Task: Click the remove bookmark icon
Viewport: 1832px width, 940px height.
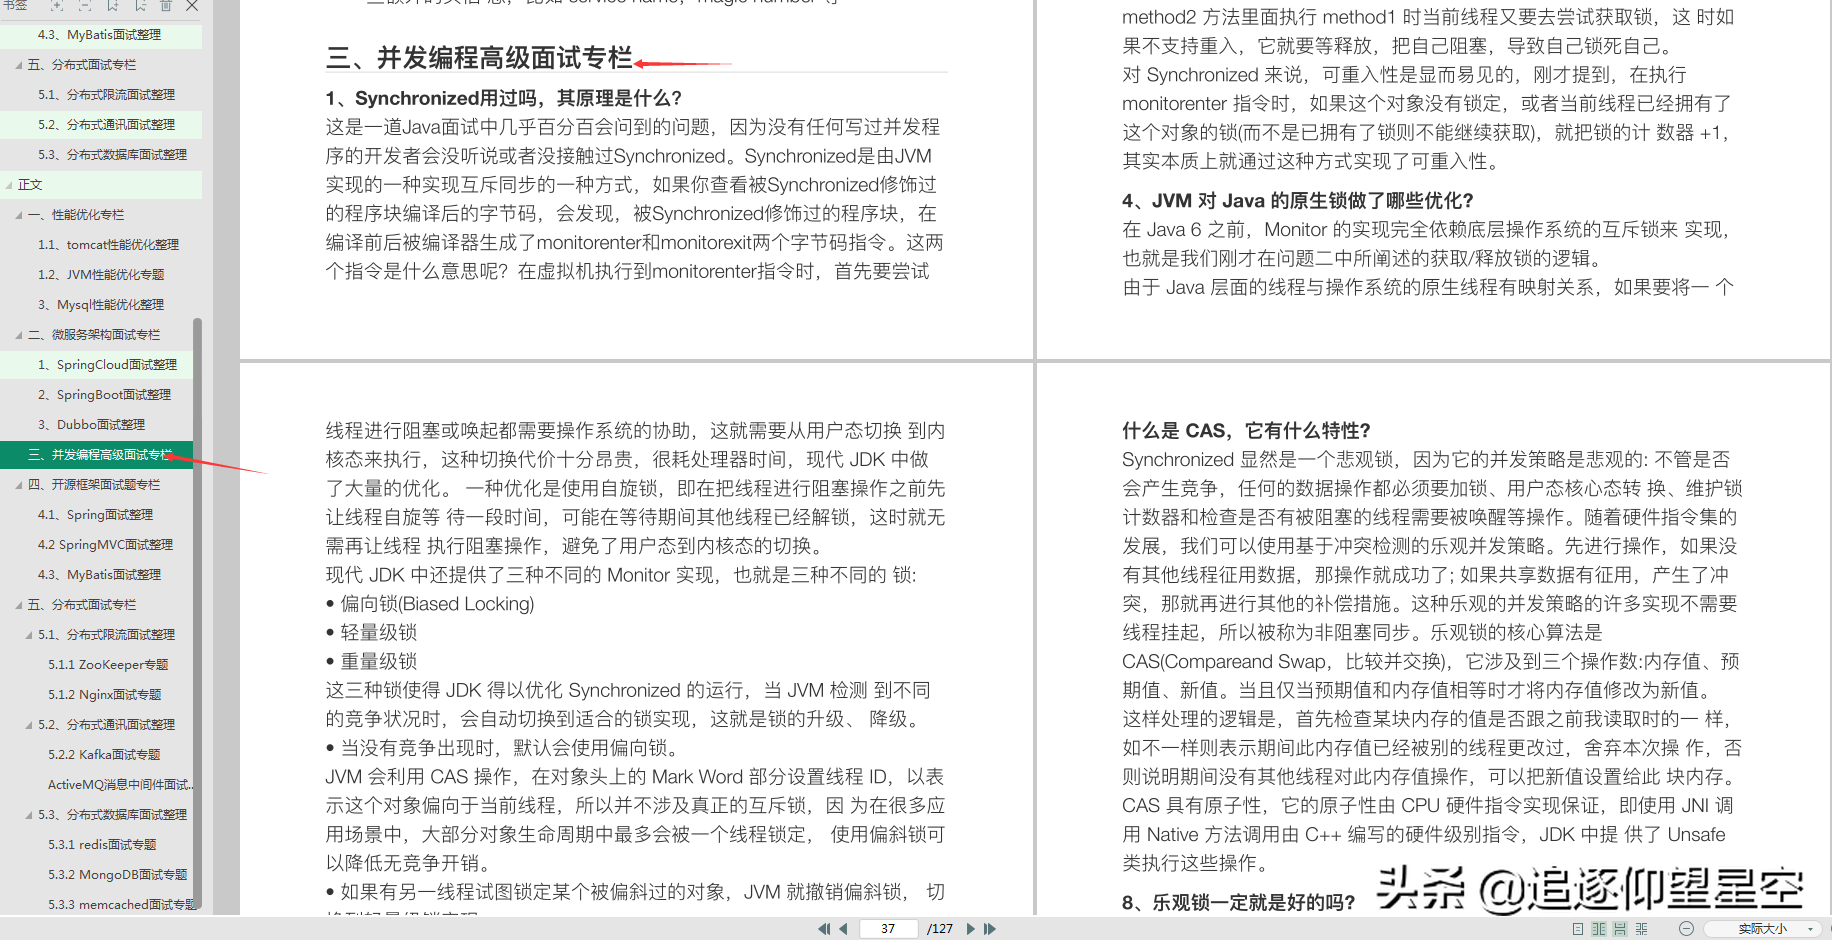Action: (x=140, y=6)
